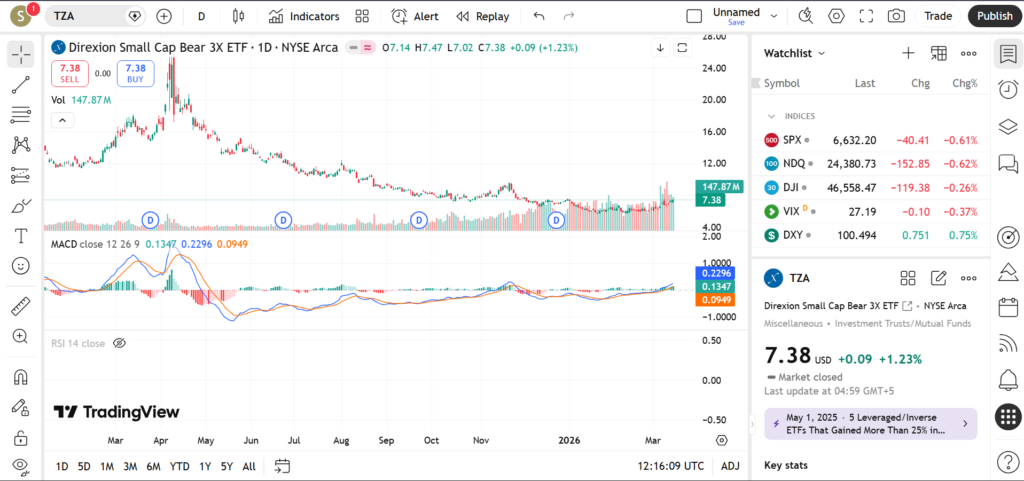Select the Ruler measure tool
This screenshot has width=1024, height=481.
[20, 307]
